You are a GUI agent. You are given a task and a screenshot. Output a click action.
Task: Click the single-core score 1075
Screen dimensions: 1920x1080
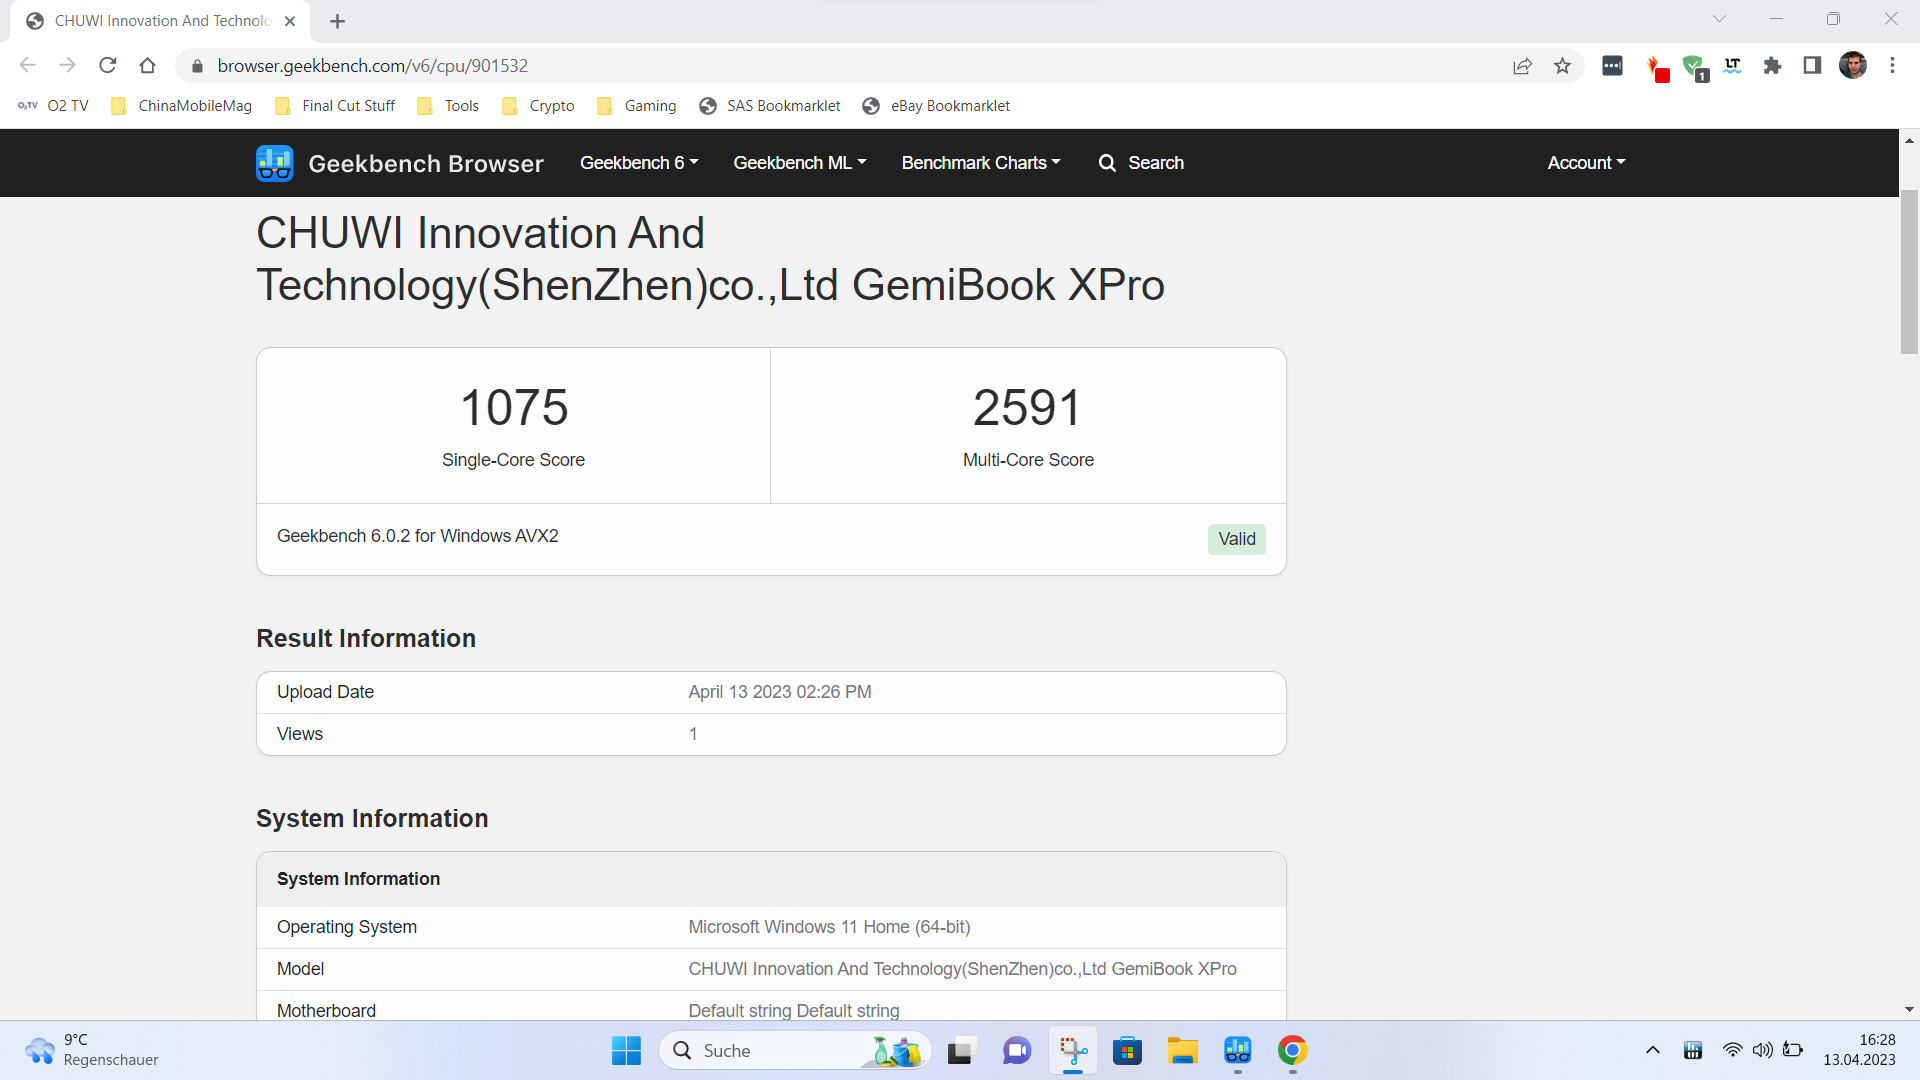(x=514, y=408)
